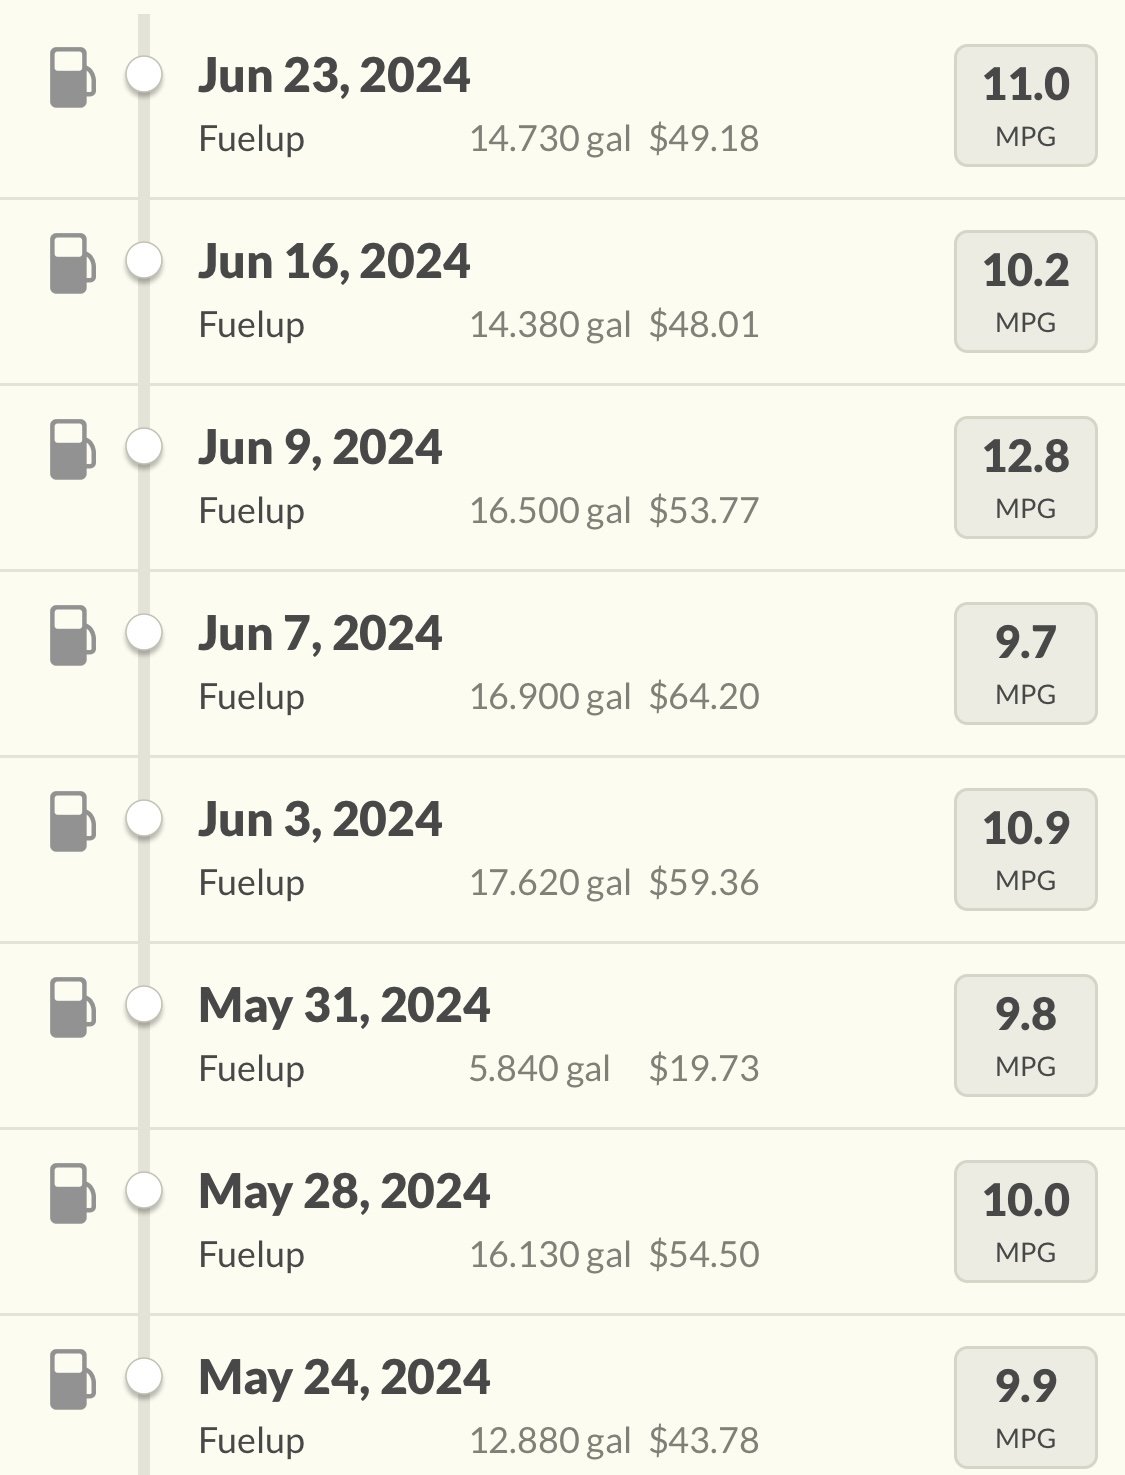Screen dimensions: 1125x1475
Task: Open the 12.8 MPG badge
Action: [x=1026, y=478]
